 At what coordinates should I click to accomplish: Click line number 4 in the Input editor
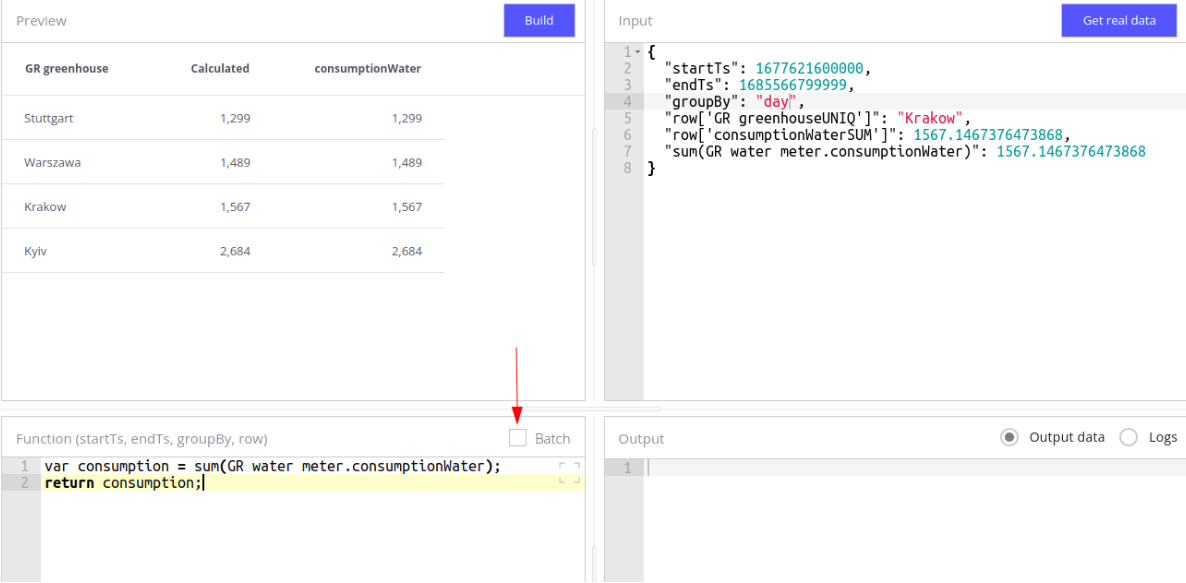coord(627,100)
